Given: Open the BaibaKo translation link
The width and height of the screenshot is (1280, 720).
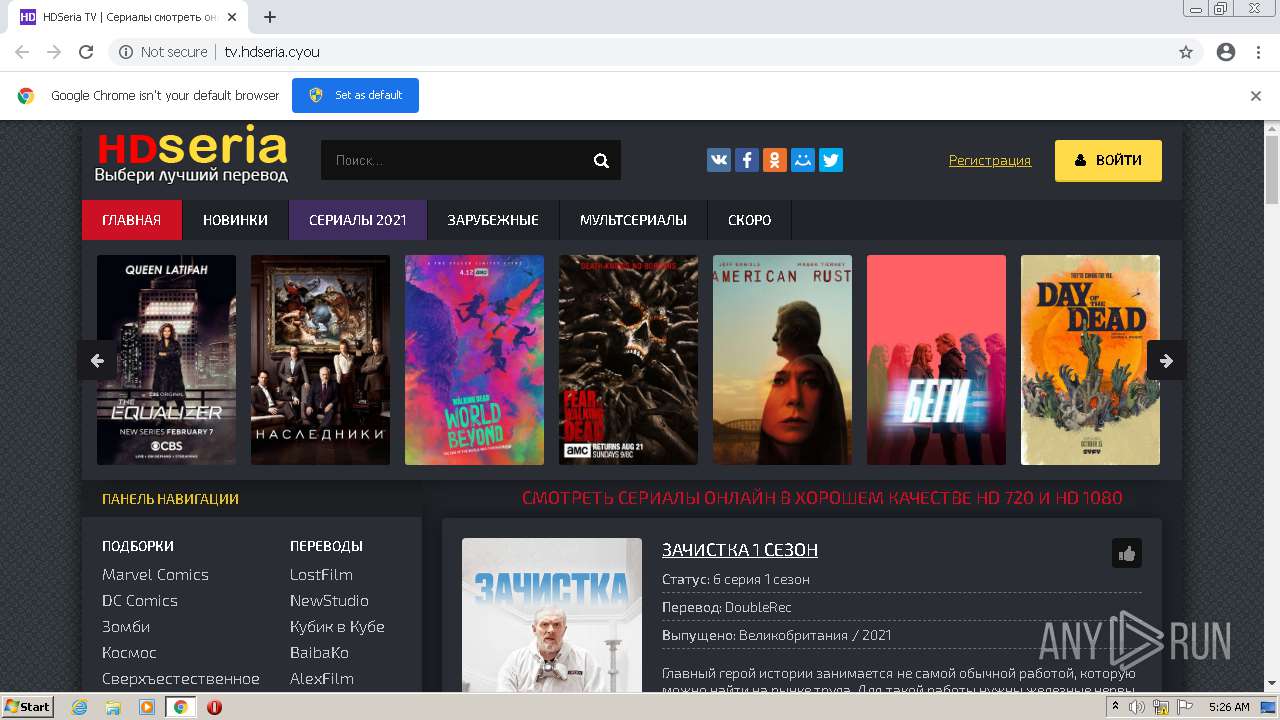Looking at the screenshot, I should (319, 652).
